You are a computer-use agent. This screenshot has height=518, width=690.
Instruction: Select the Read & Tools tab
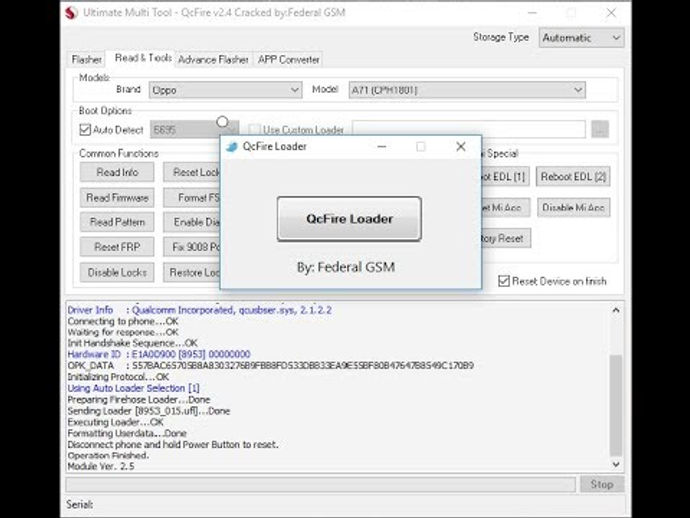point(143,58)
